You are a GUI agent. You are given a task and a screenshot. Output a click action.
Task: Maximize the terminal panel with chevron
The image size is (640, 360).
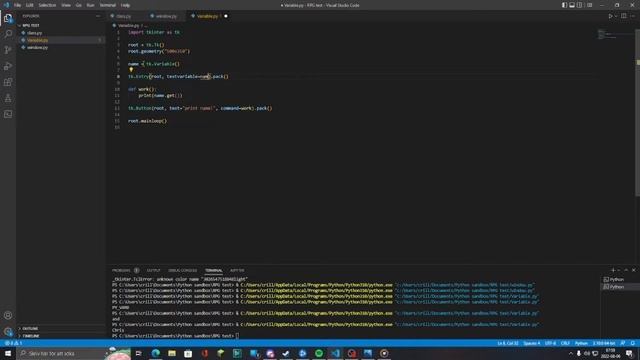(x=626, y=270)
